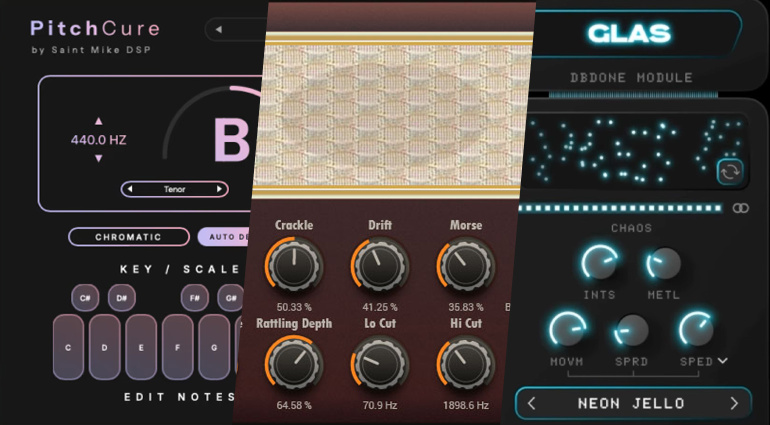This screenshot has width=770, height=425.
Task: Toggle the E note key
Action: tap(141, 347)
